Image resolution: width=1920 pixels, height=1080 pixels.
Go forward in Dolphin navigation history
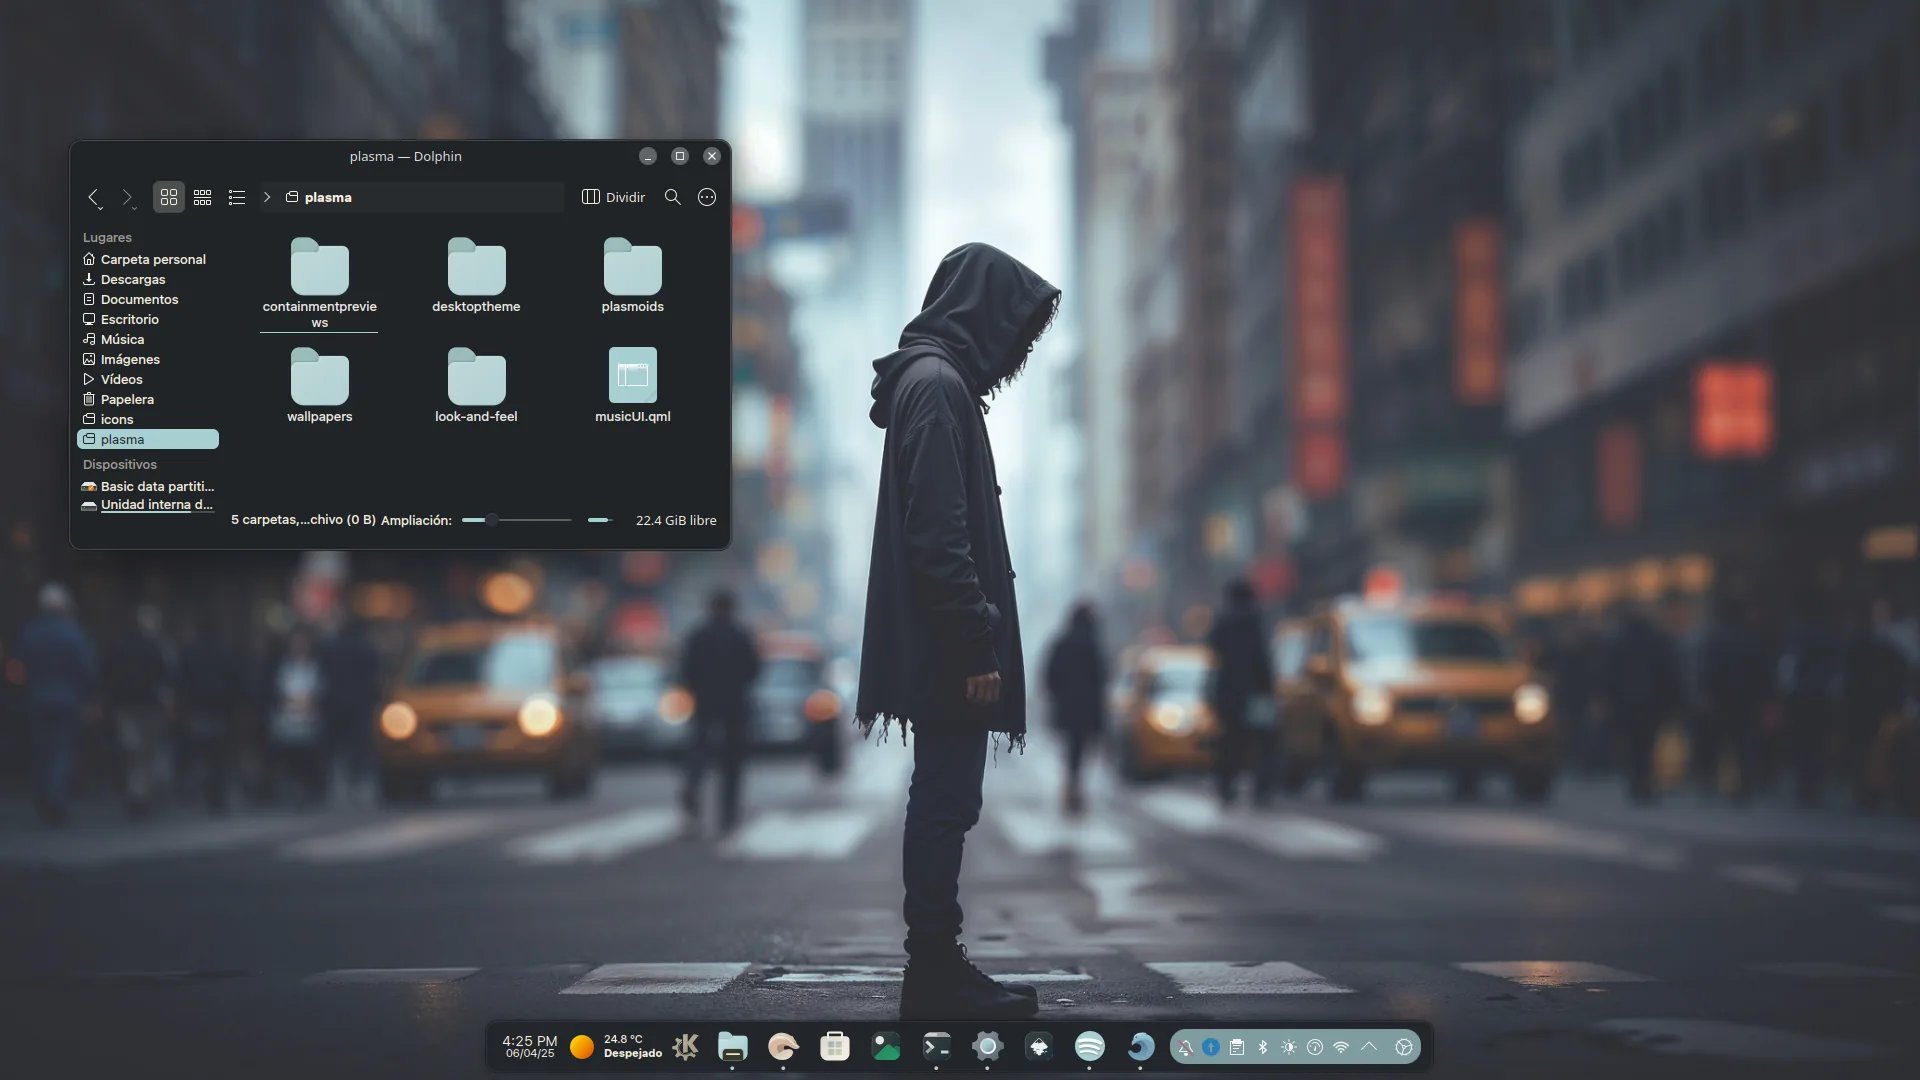click(x=127, y=197)
